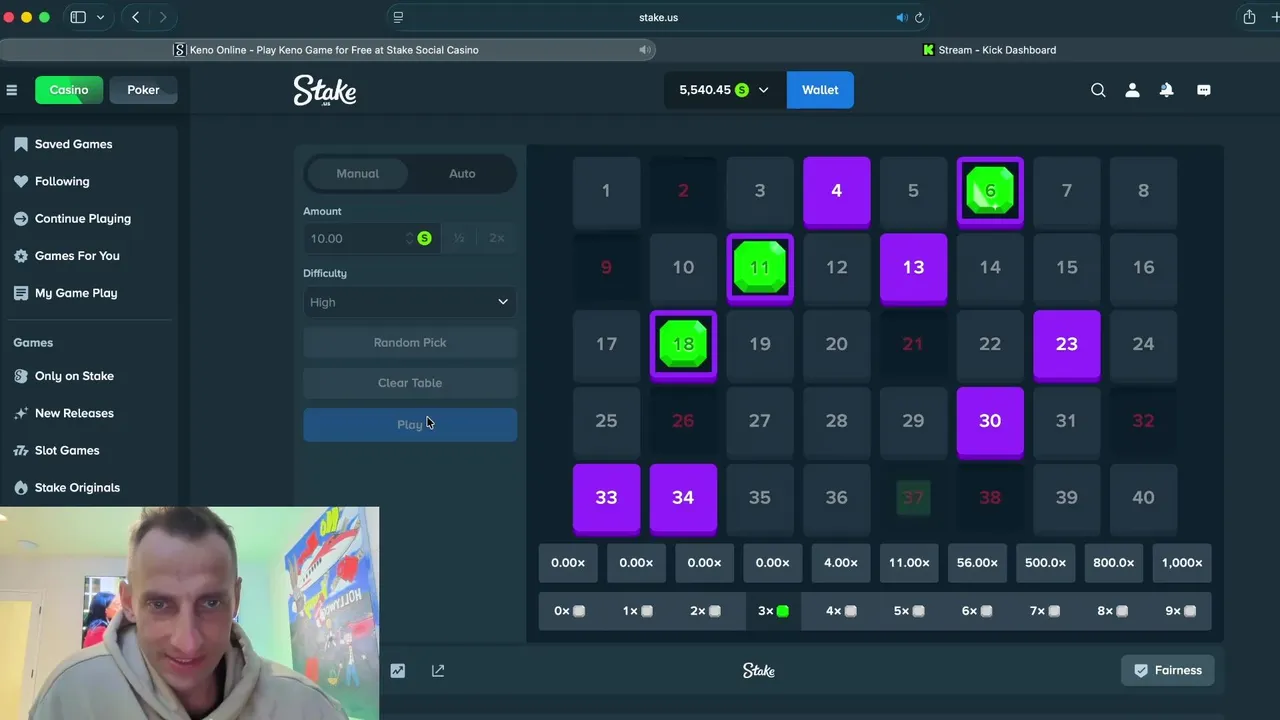Click the New Releases sparkle icon

tap(21, 413)
